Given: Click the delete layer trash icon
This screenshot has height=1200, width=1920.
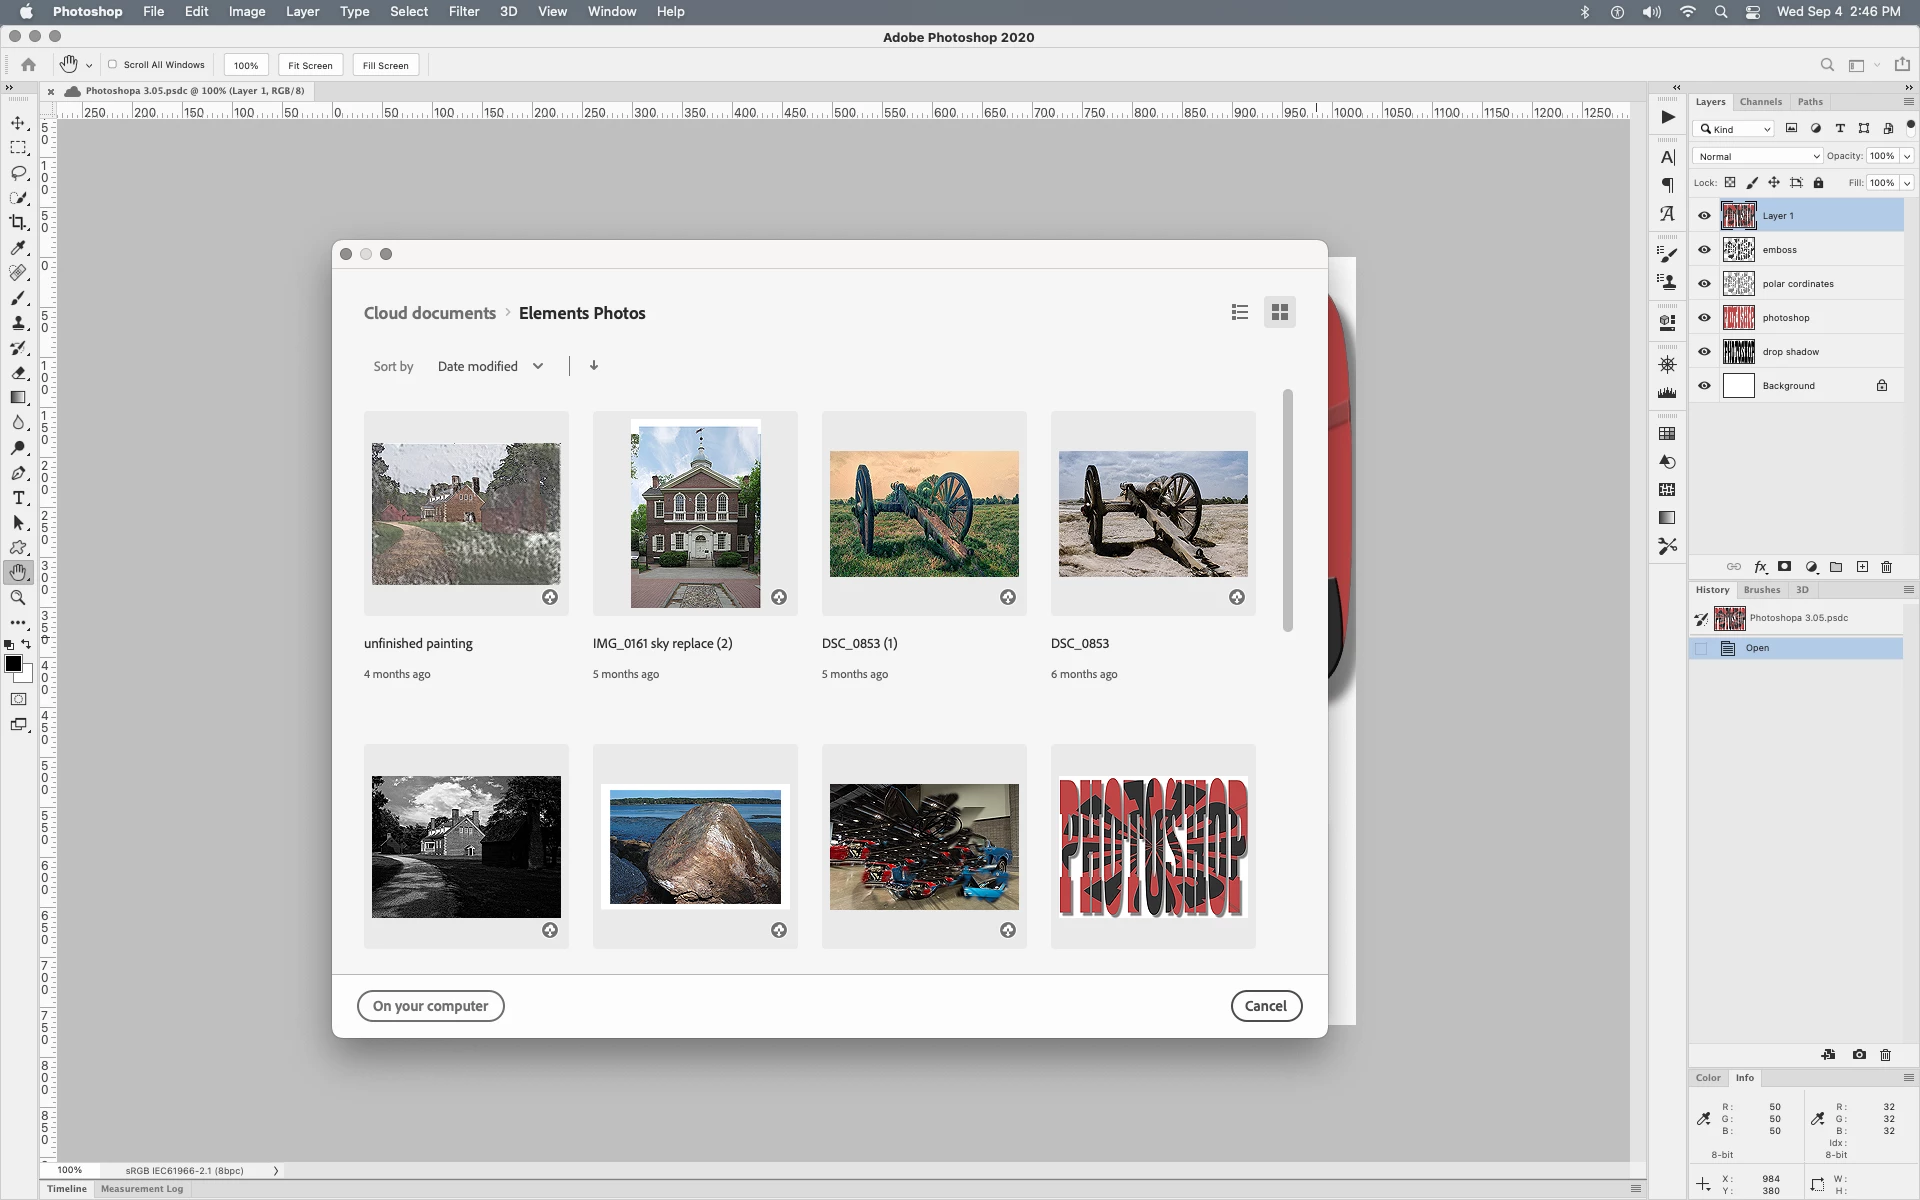Looking at the screenshot, I should click(1887, 567).
